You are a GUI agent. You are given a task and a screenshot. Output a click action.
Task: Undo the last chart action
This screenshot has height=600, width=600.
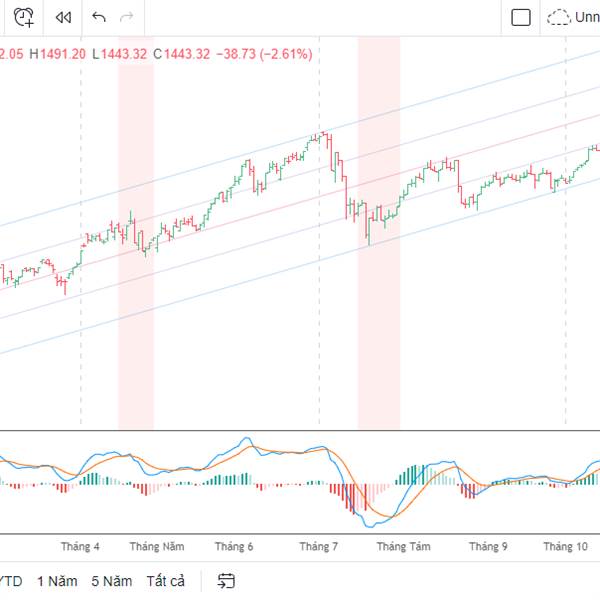click(98, 17)
